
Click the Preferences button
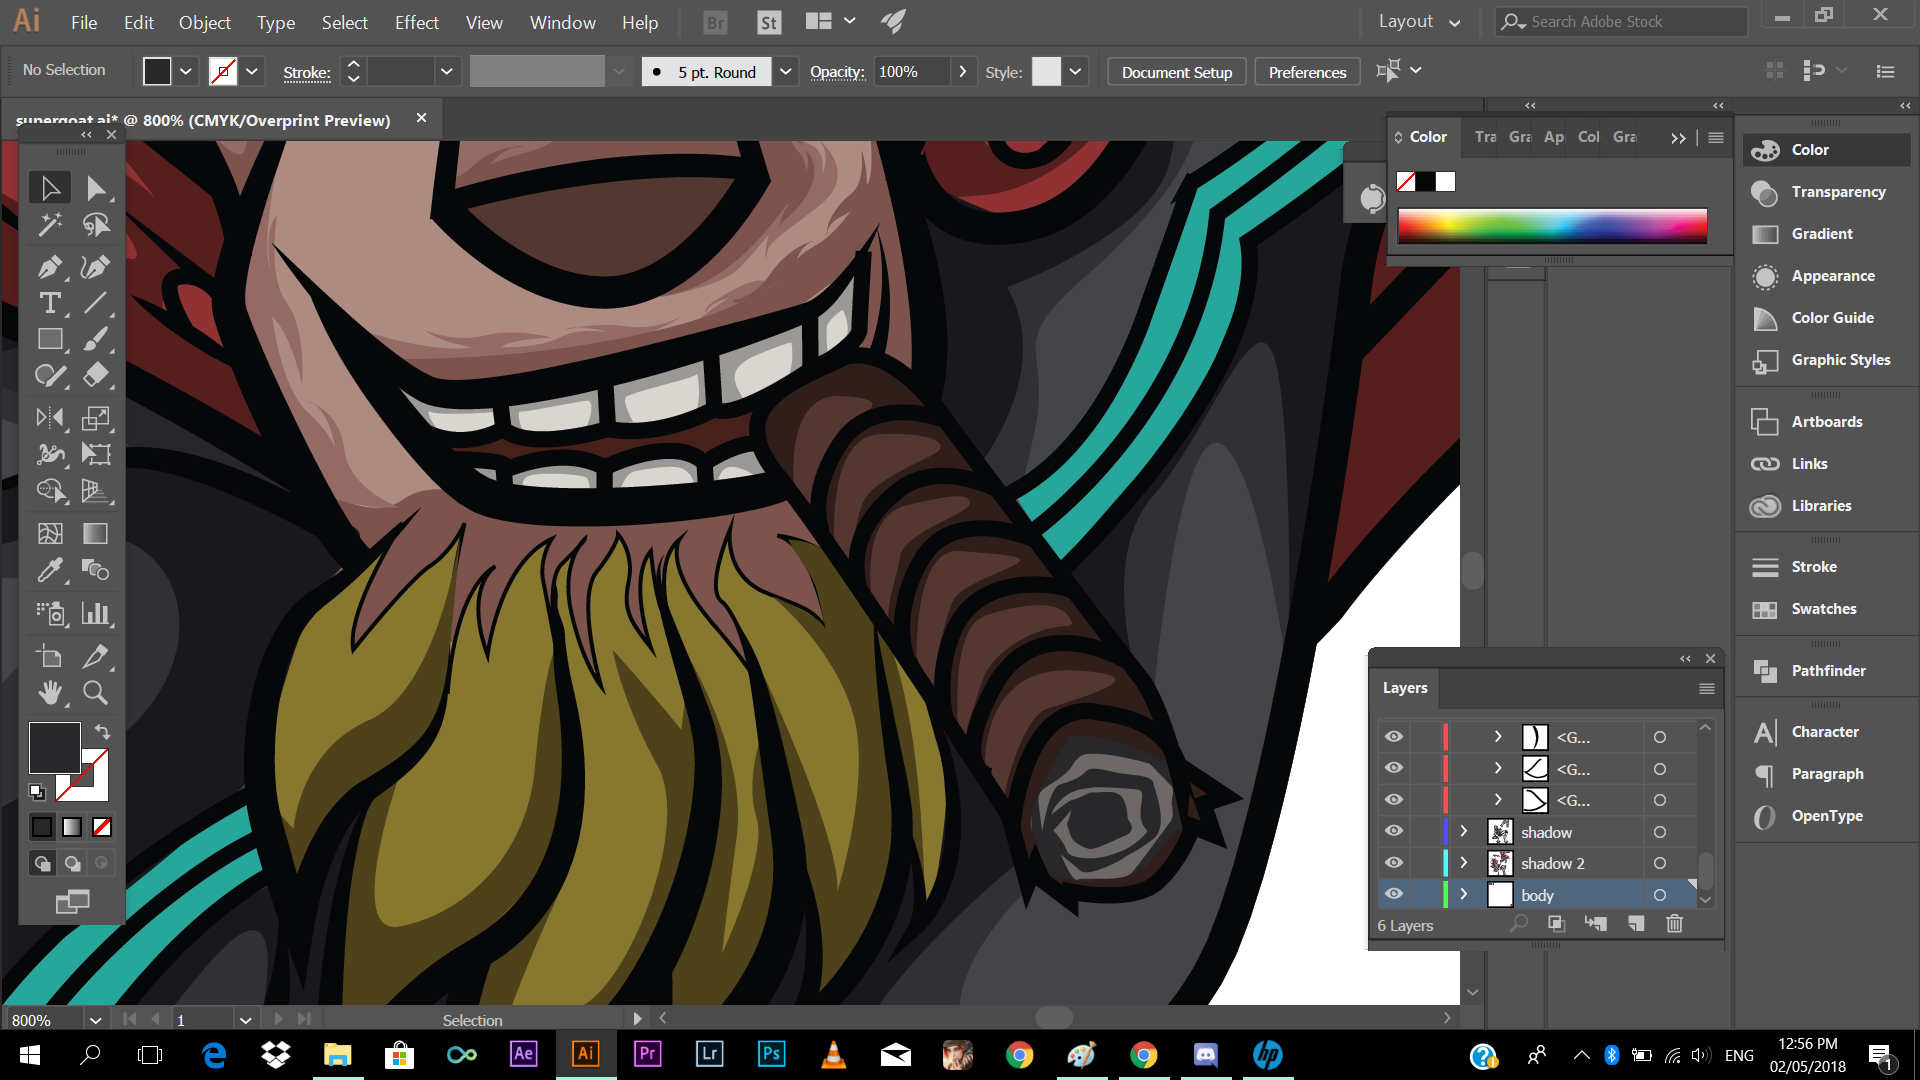click(x=1307, y=72)
